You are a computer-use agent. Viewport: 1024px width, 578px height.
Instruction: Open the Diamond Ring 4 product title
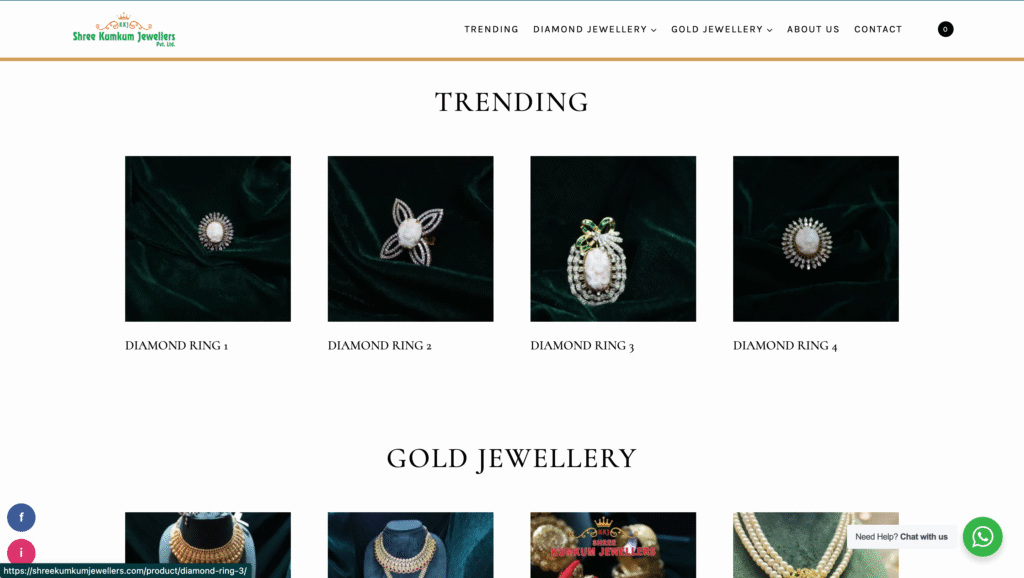click(785, 345)
